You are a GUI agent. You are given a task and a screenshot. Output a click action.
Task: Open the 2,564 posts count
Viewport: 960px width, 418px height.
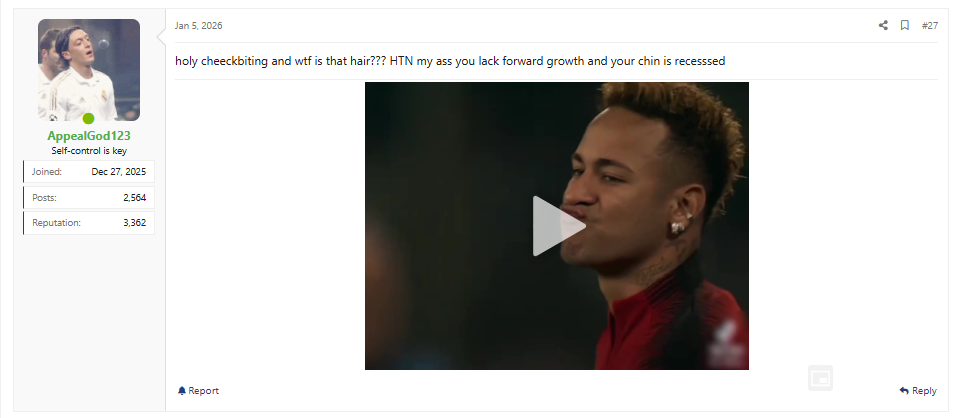point(135,198)
